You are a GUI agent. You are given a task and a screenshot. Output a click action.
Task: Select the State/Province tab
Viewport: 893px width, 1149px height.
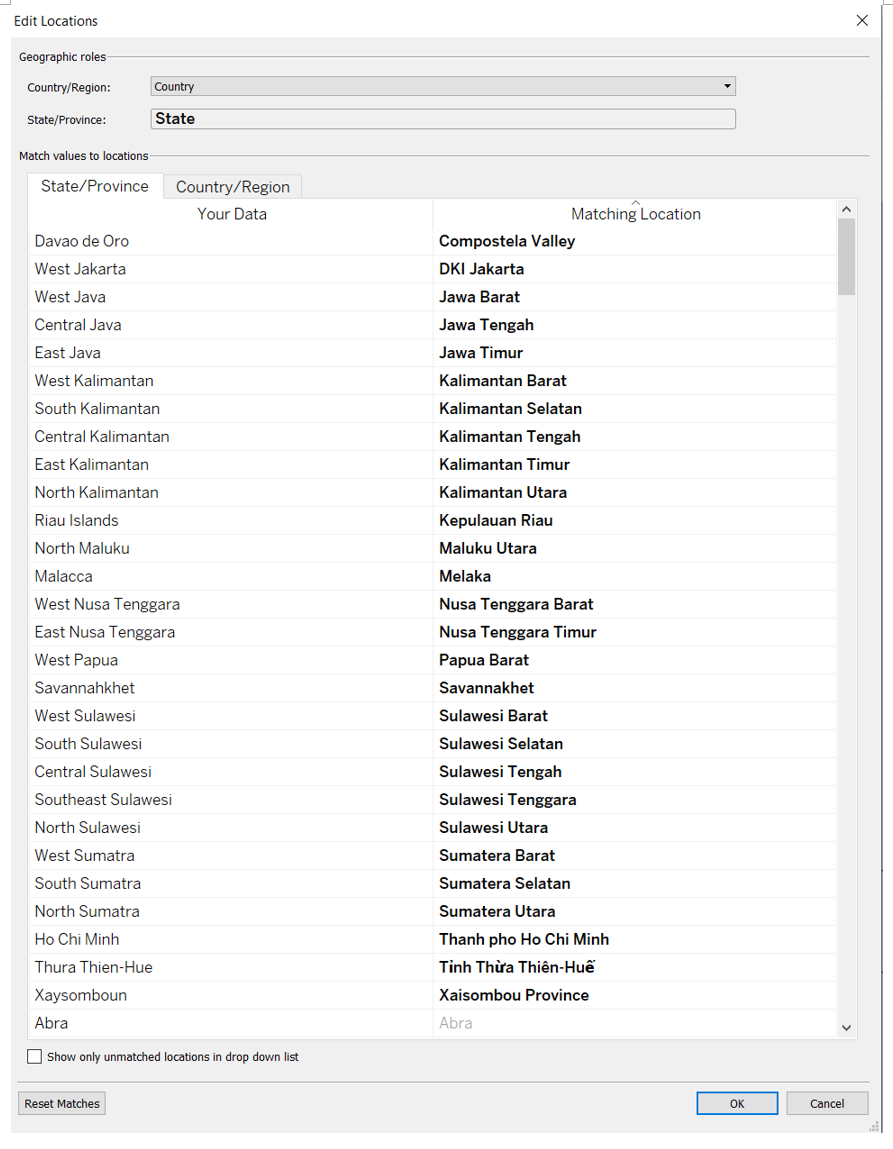[95, 186]
